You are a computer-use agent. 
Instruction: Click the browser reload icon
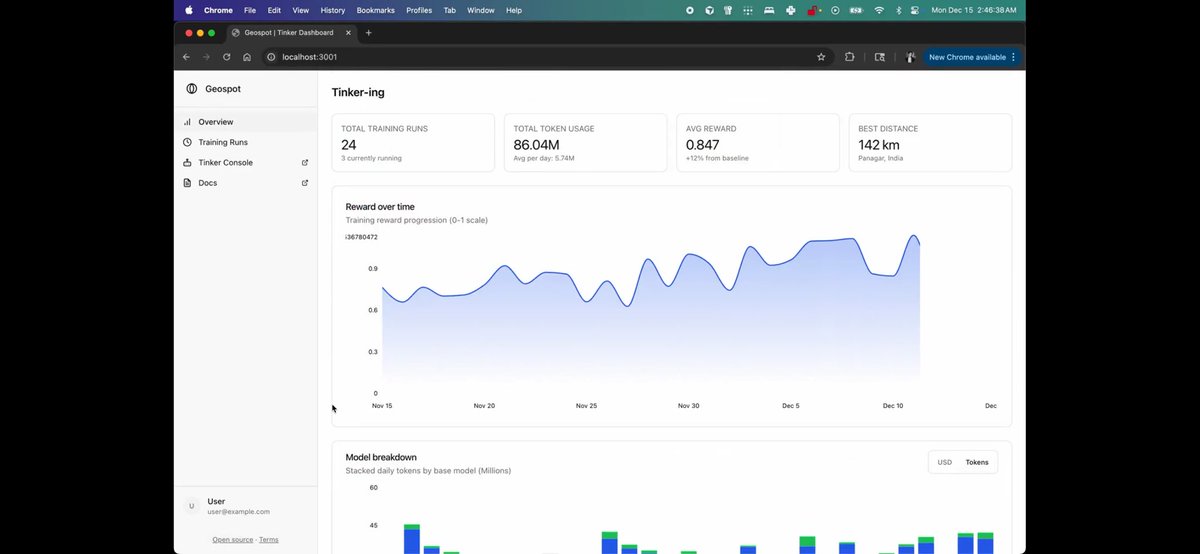point(227,57)
